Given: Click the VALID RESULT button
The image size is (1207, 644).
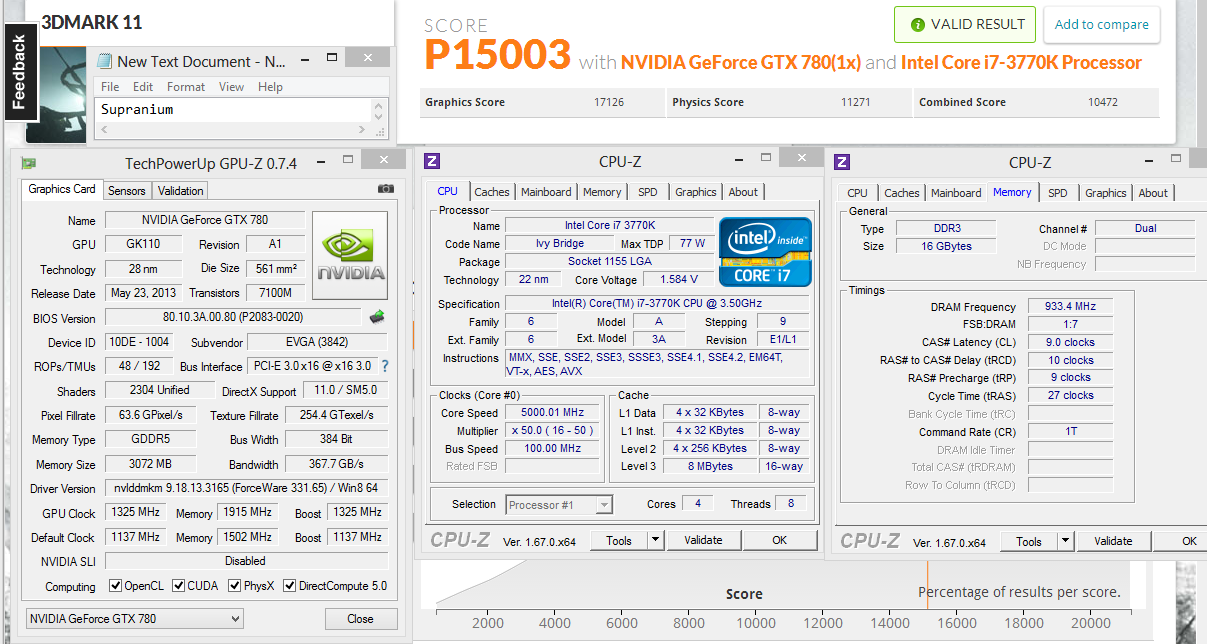Looking at the screenshot, I should pos(964,25).
